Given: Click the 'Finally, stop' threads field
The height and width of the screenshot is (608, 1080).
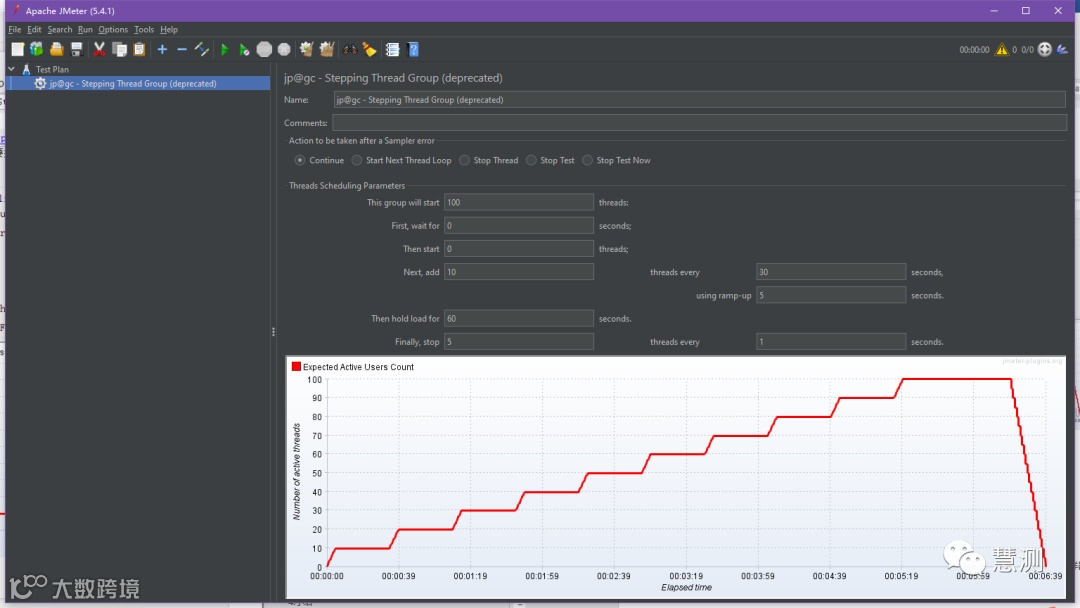Looking at the screenshot, I should pyautogui.click(x=519, y=342).
